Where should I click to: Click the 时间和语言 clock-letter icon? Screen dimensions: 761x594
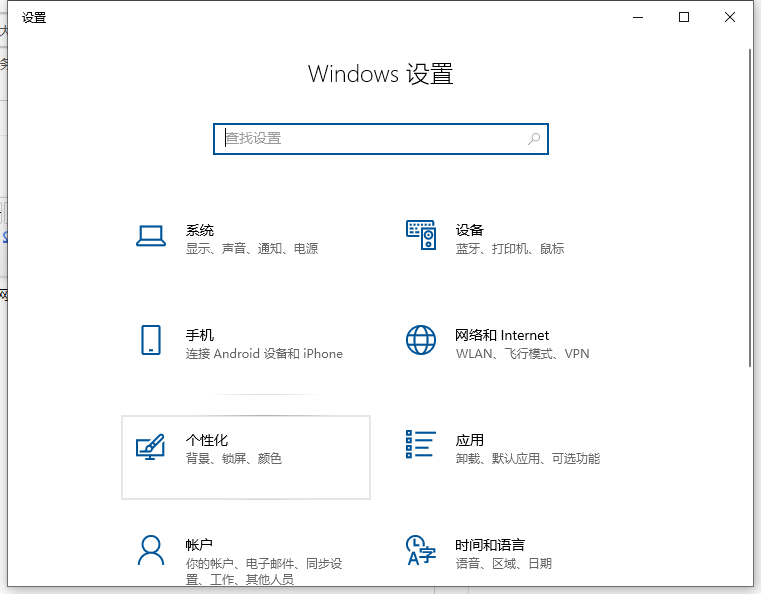[x=420, y=550]
